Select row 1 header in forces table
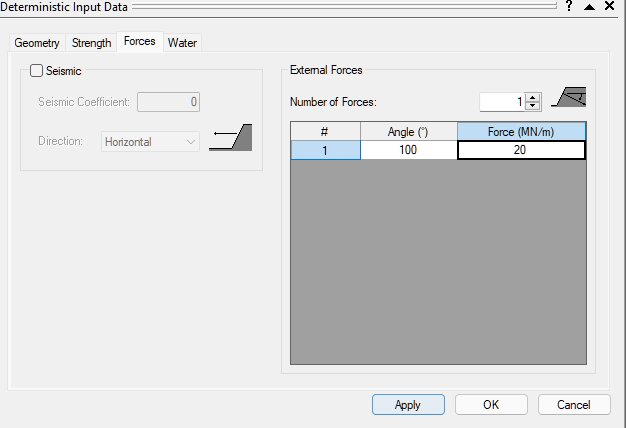This screenshot has width=626, height=428. [324, 150]
